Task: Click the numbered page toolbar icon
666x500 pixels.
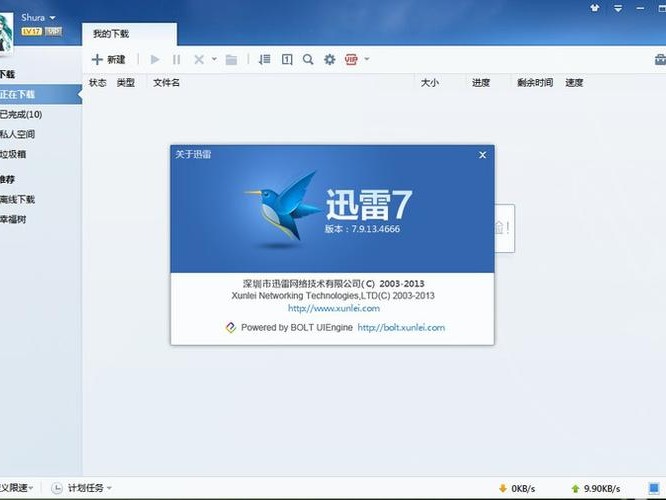Action: tap(287, 59)
